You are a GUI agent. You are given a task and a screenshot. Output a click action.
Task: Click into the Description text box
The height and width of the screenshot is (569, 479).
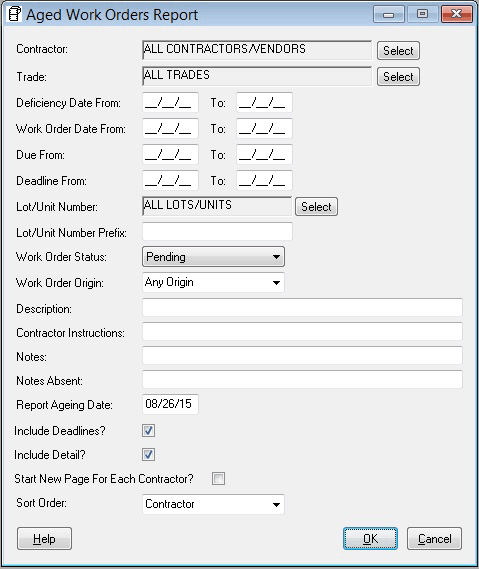tap(302, 308)
